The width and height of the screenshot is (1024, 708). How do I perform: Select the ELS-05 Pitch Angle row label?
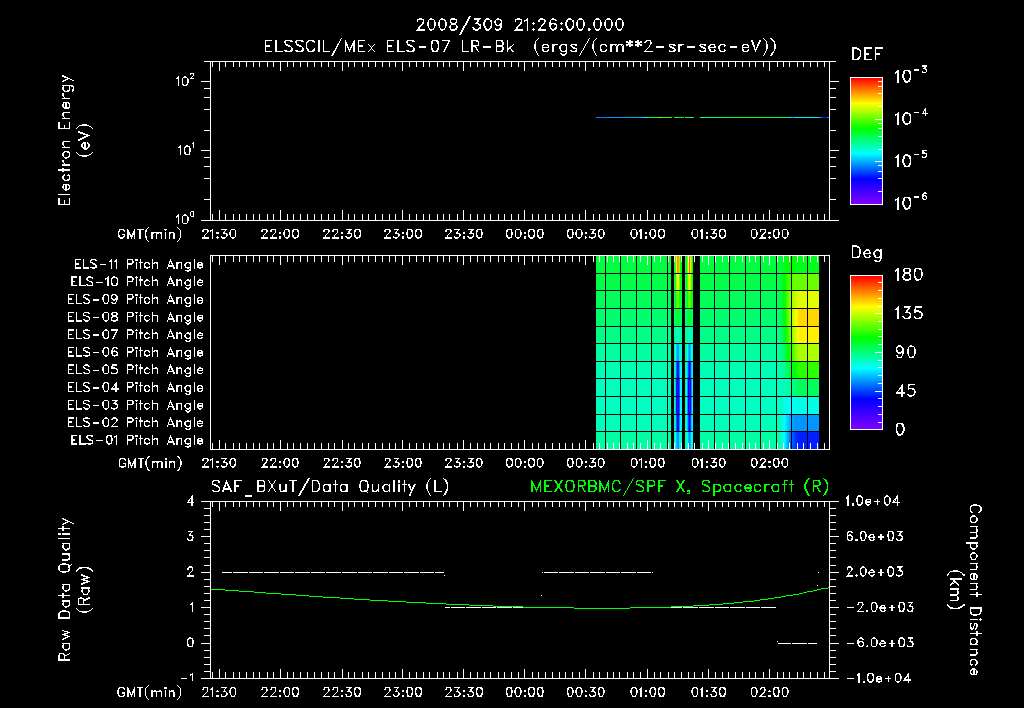(x=135, y=370)
